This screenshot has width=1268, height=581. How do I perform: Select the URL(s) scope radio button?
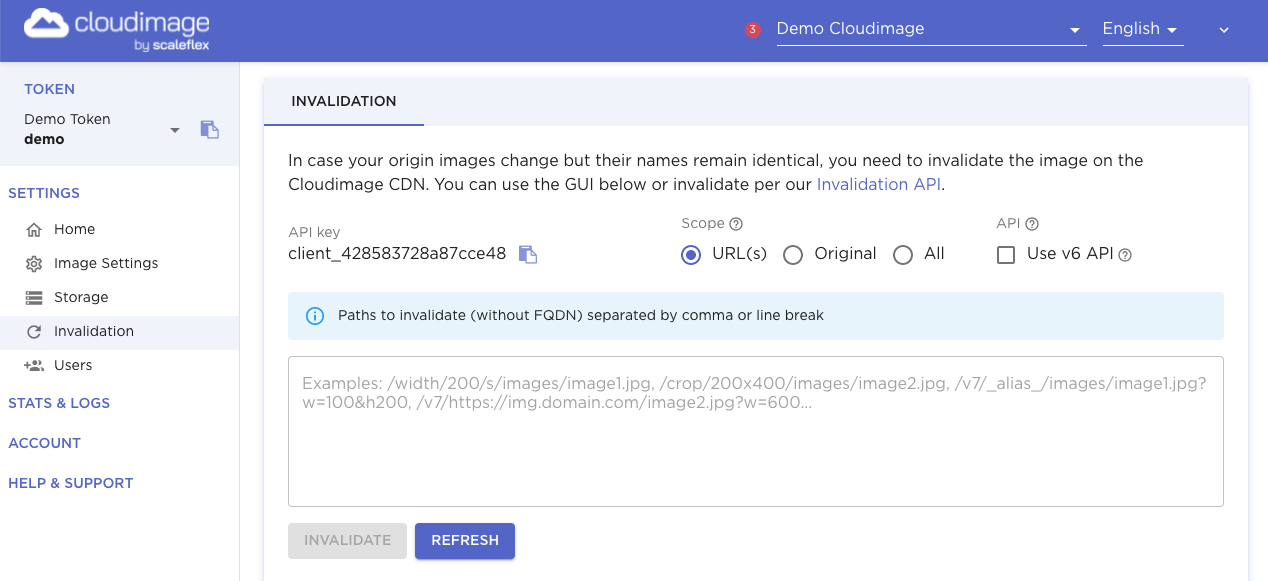pos(691,255)
